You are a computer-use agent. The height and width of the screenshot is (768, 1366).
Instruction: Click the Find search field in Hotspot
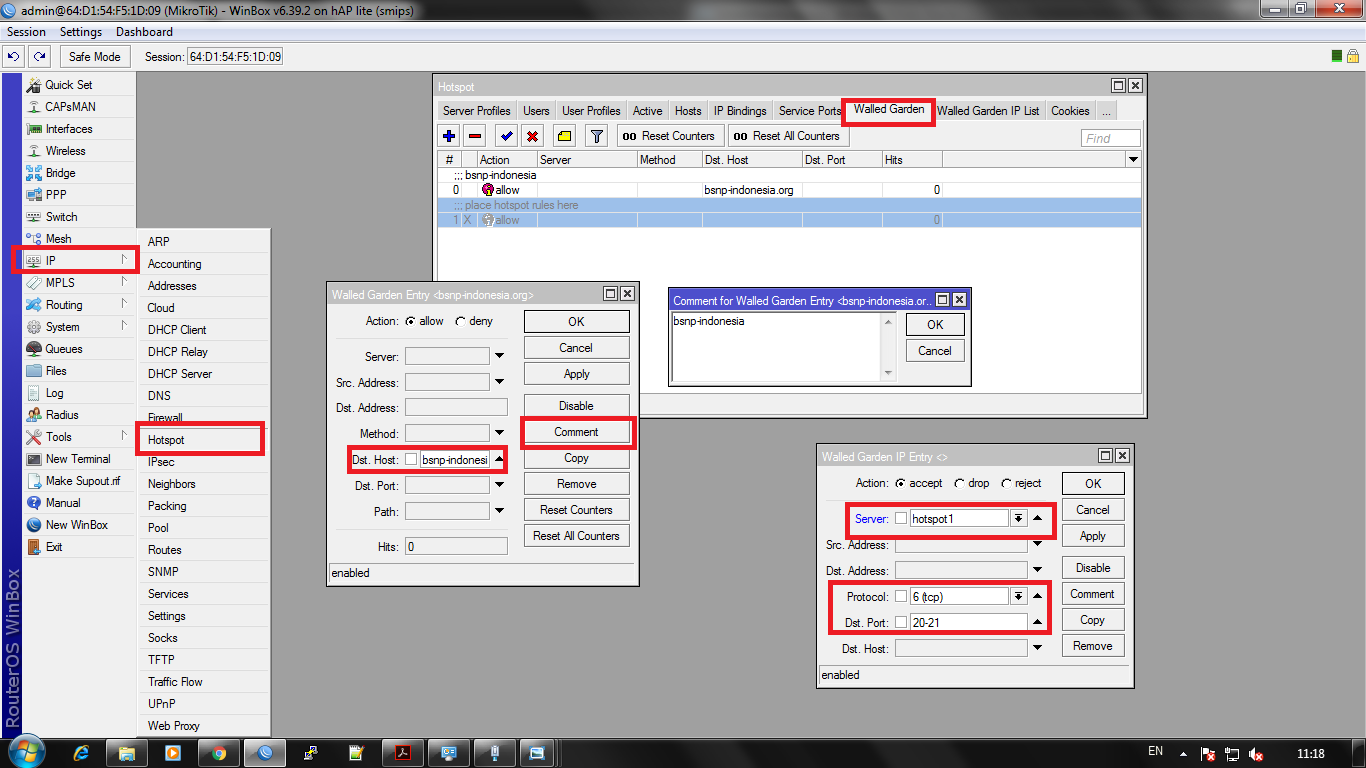click(x=1110, y=138)
